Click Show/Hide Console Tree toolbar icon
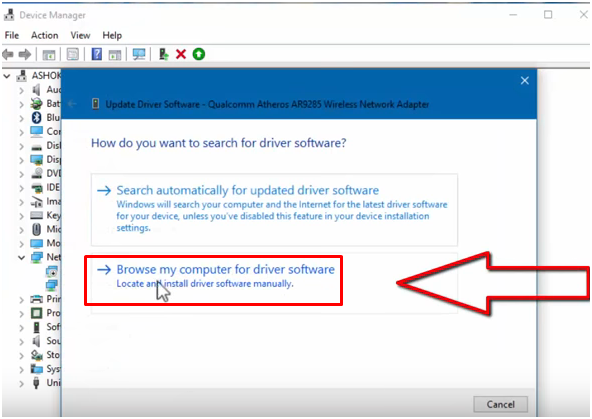The image size is (592, 419). 49,55
